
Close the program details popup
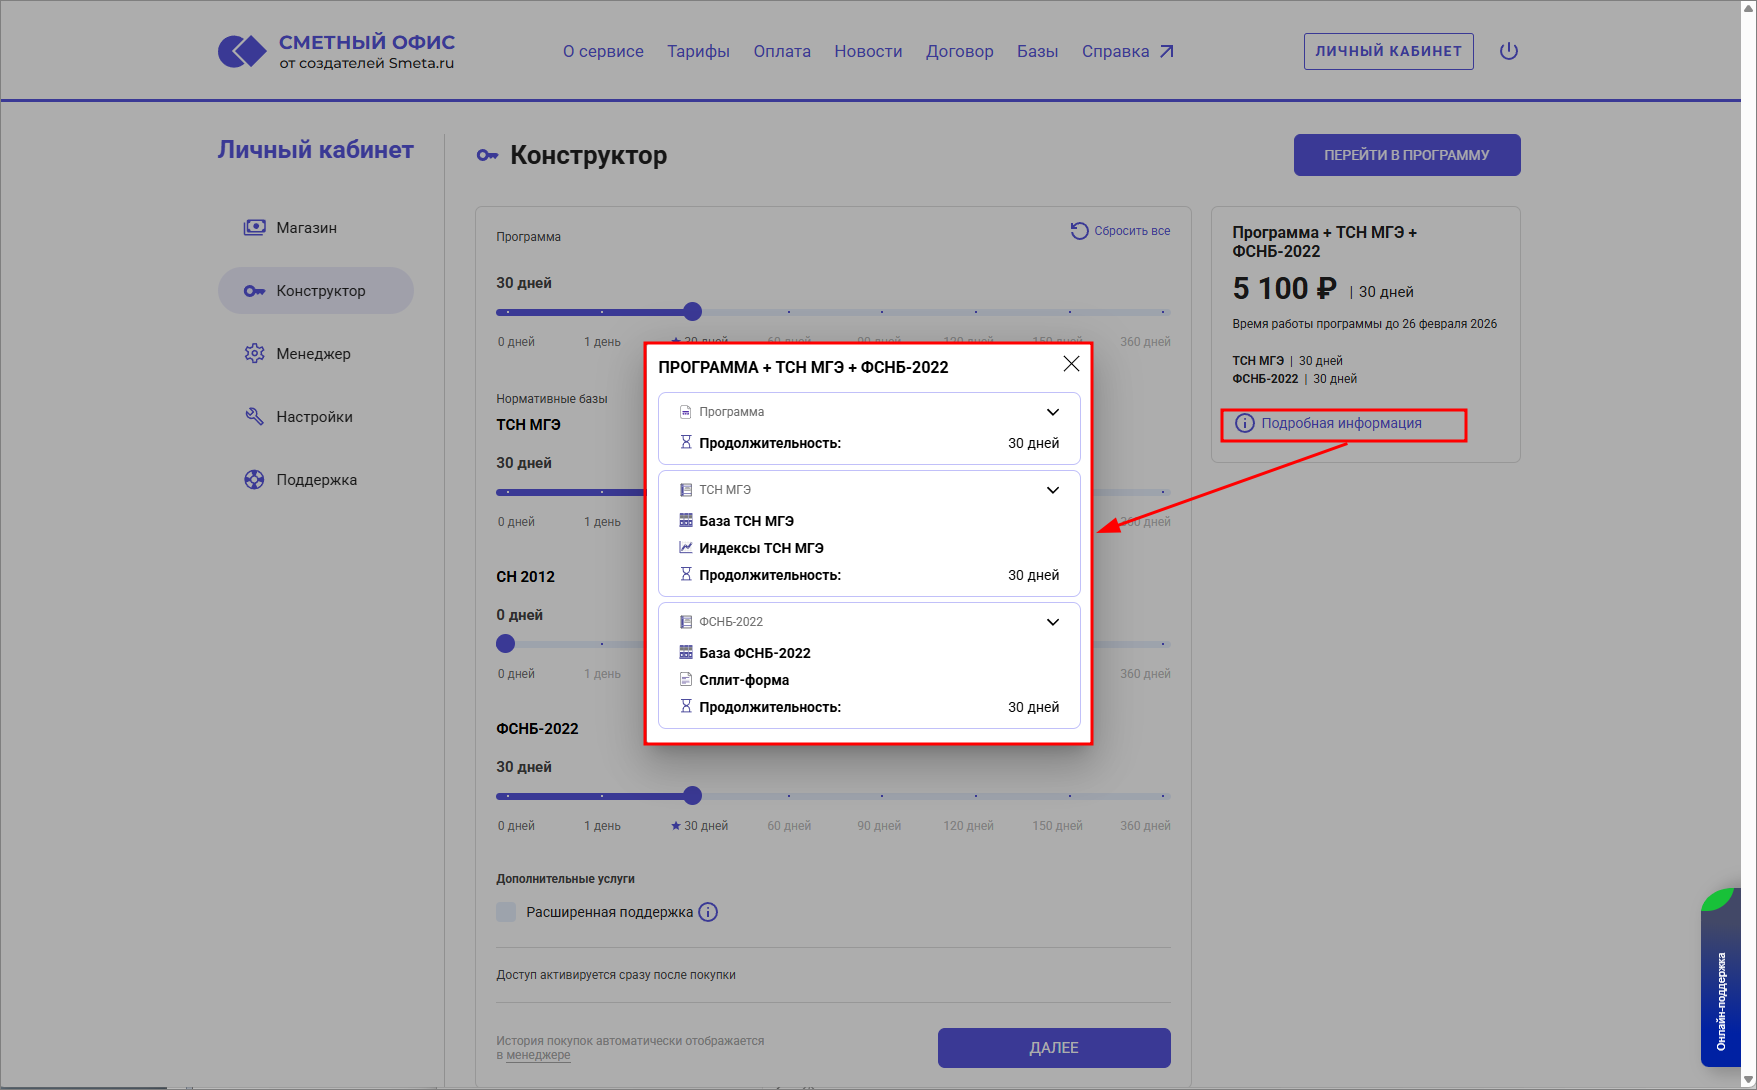click(1071, 364)
